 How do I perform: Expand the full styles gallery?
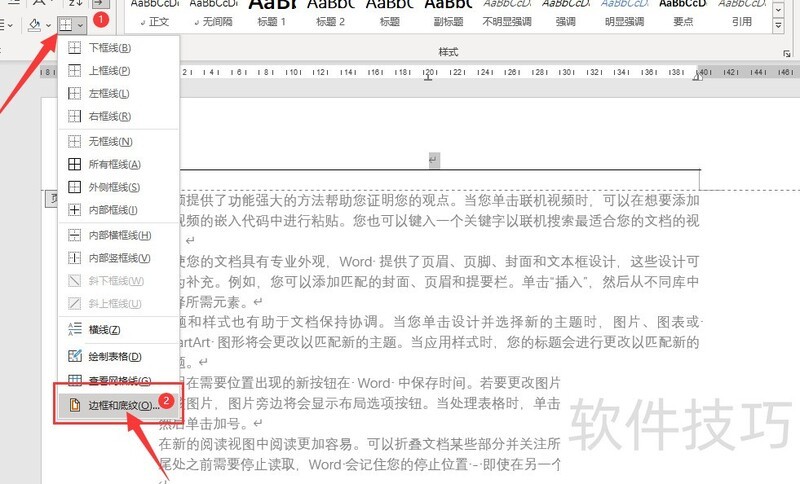(x=778, y=26)
